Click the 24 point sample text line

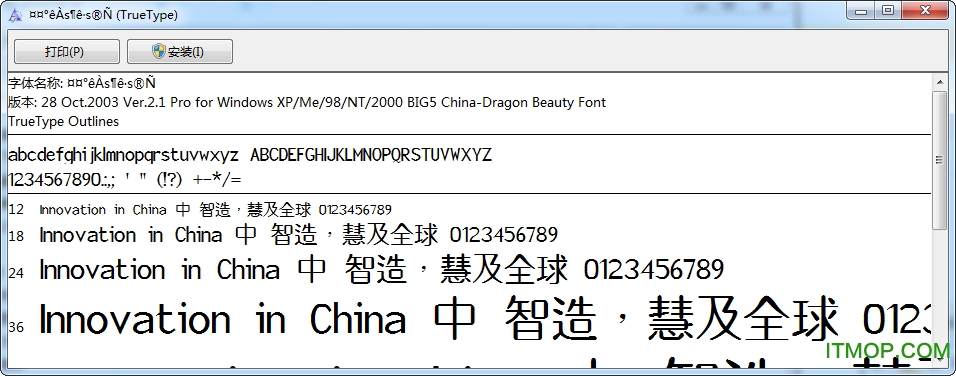point(382,270)
